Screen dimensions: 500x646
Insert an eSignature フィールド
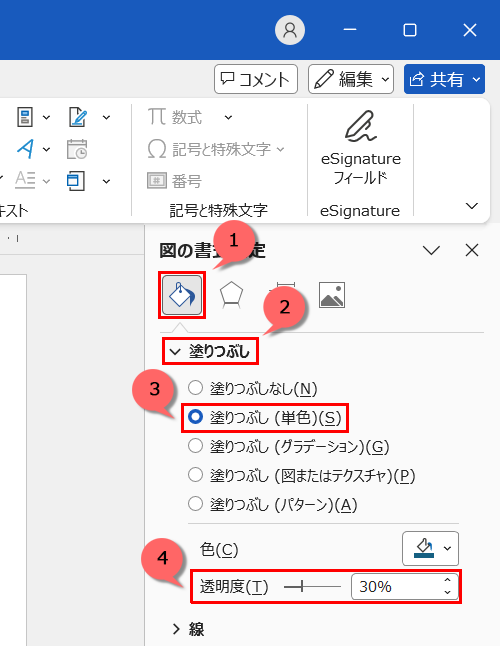pos(360,148)
